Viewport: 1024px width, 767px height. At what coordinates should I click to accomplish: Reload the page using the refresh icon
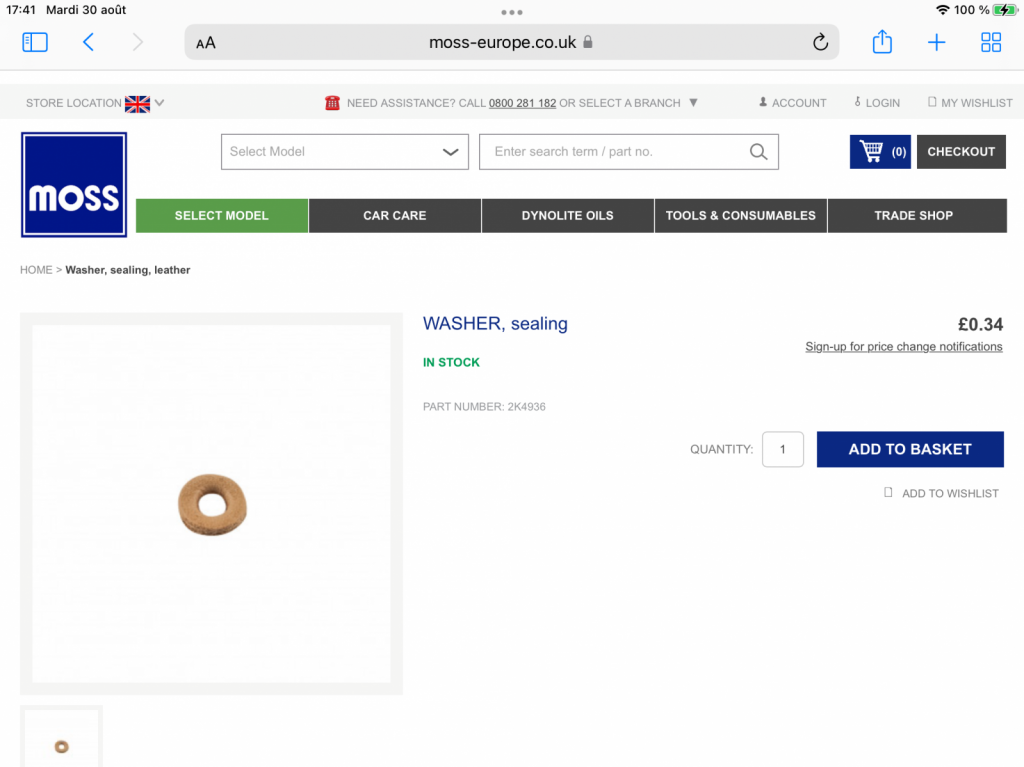tap(820, 42)
